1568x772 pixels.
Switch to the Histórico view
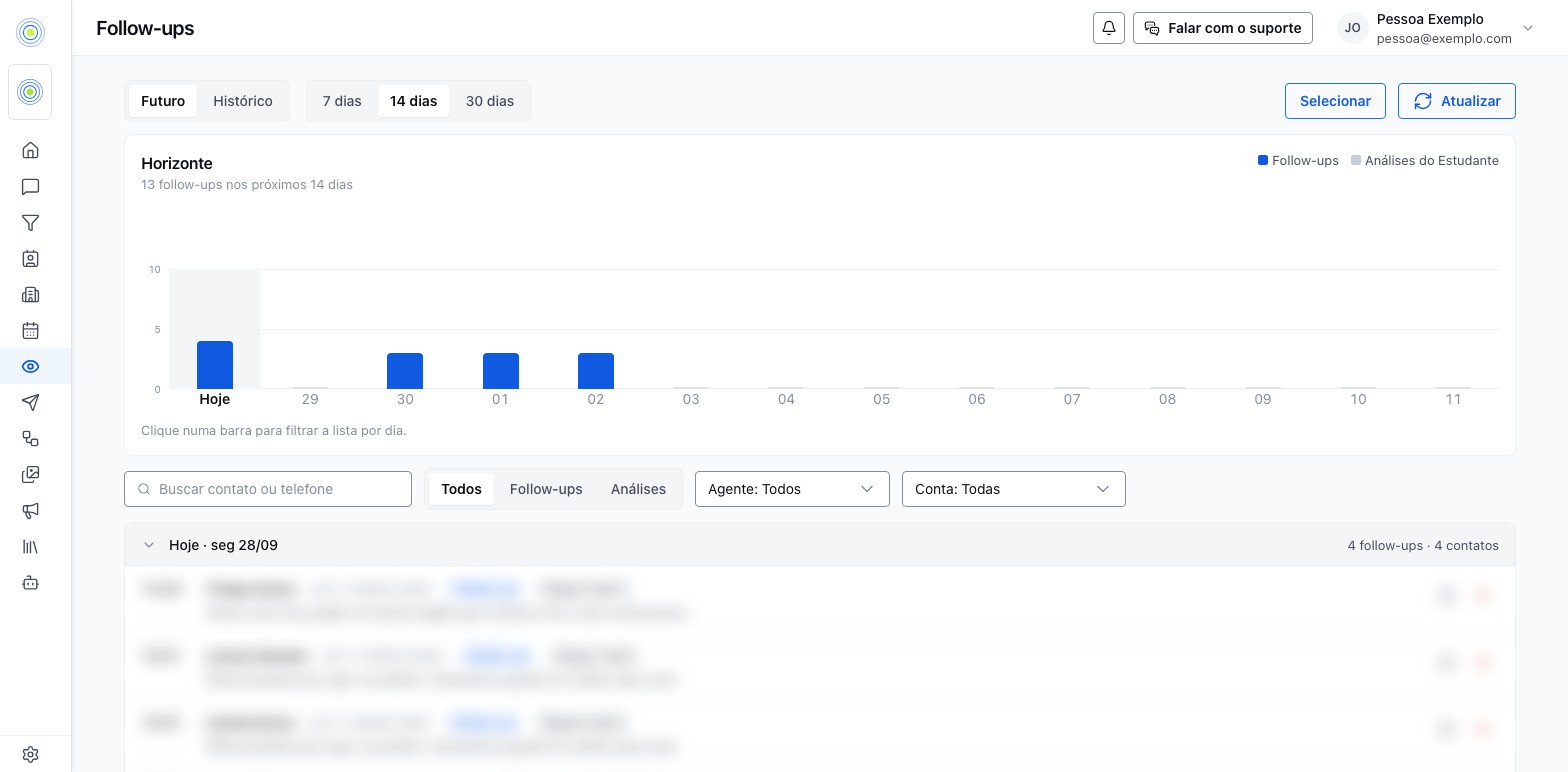click(243, 101)
